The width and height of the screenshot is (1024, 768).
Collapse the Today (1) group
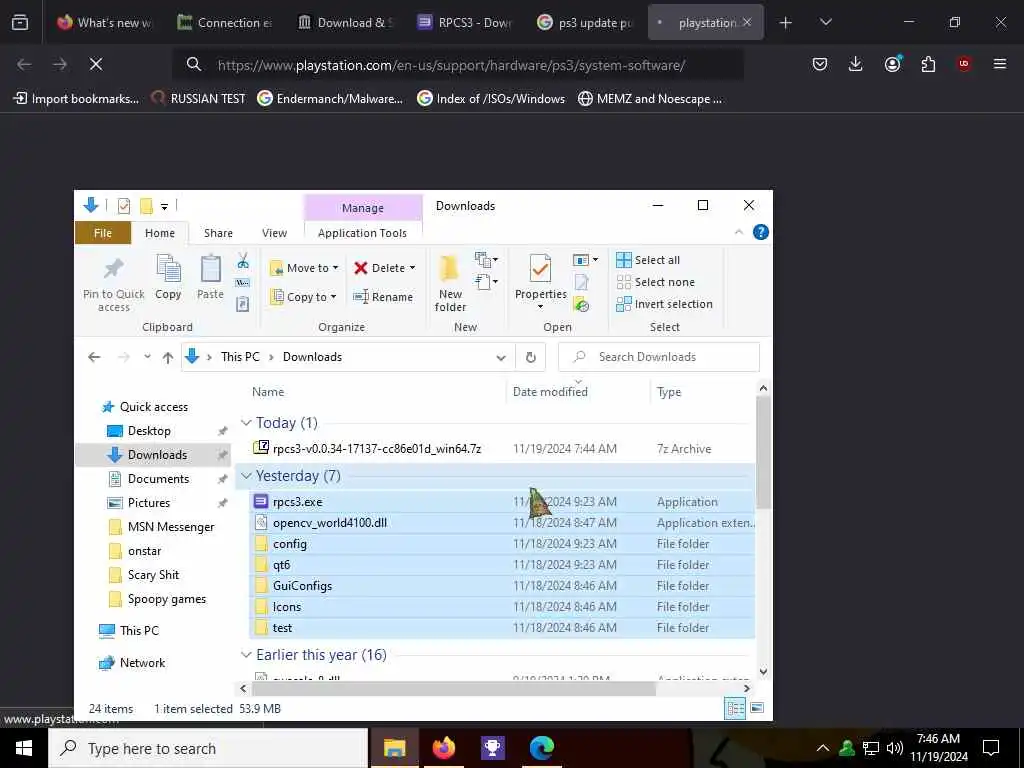(x=246, y=423)
